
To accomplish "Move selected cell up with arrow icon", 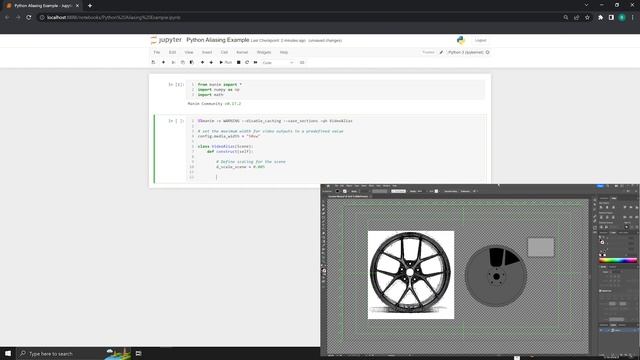I will coord(202,62).
